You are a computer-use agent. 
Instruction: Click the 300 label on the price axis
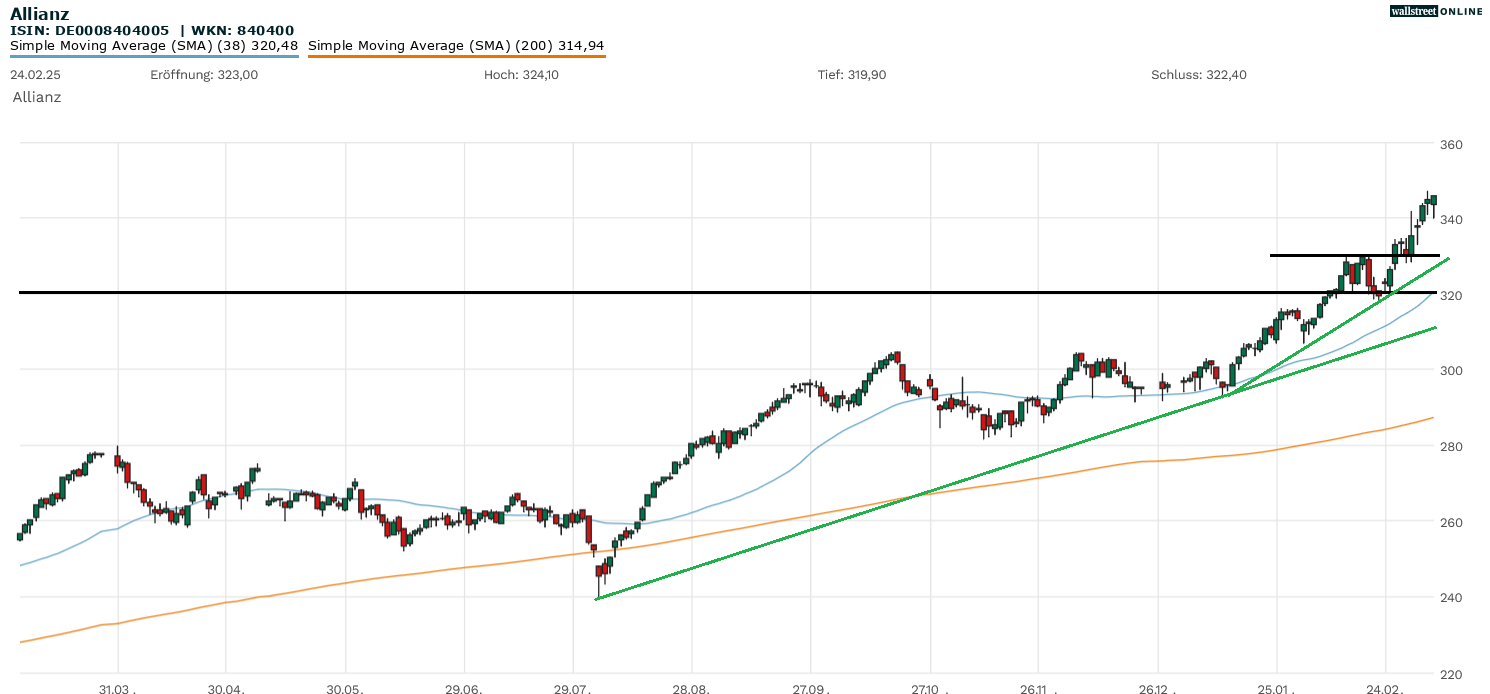tap(1451, 371)
